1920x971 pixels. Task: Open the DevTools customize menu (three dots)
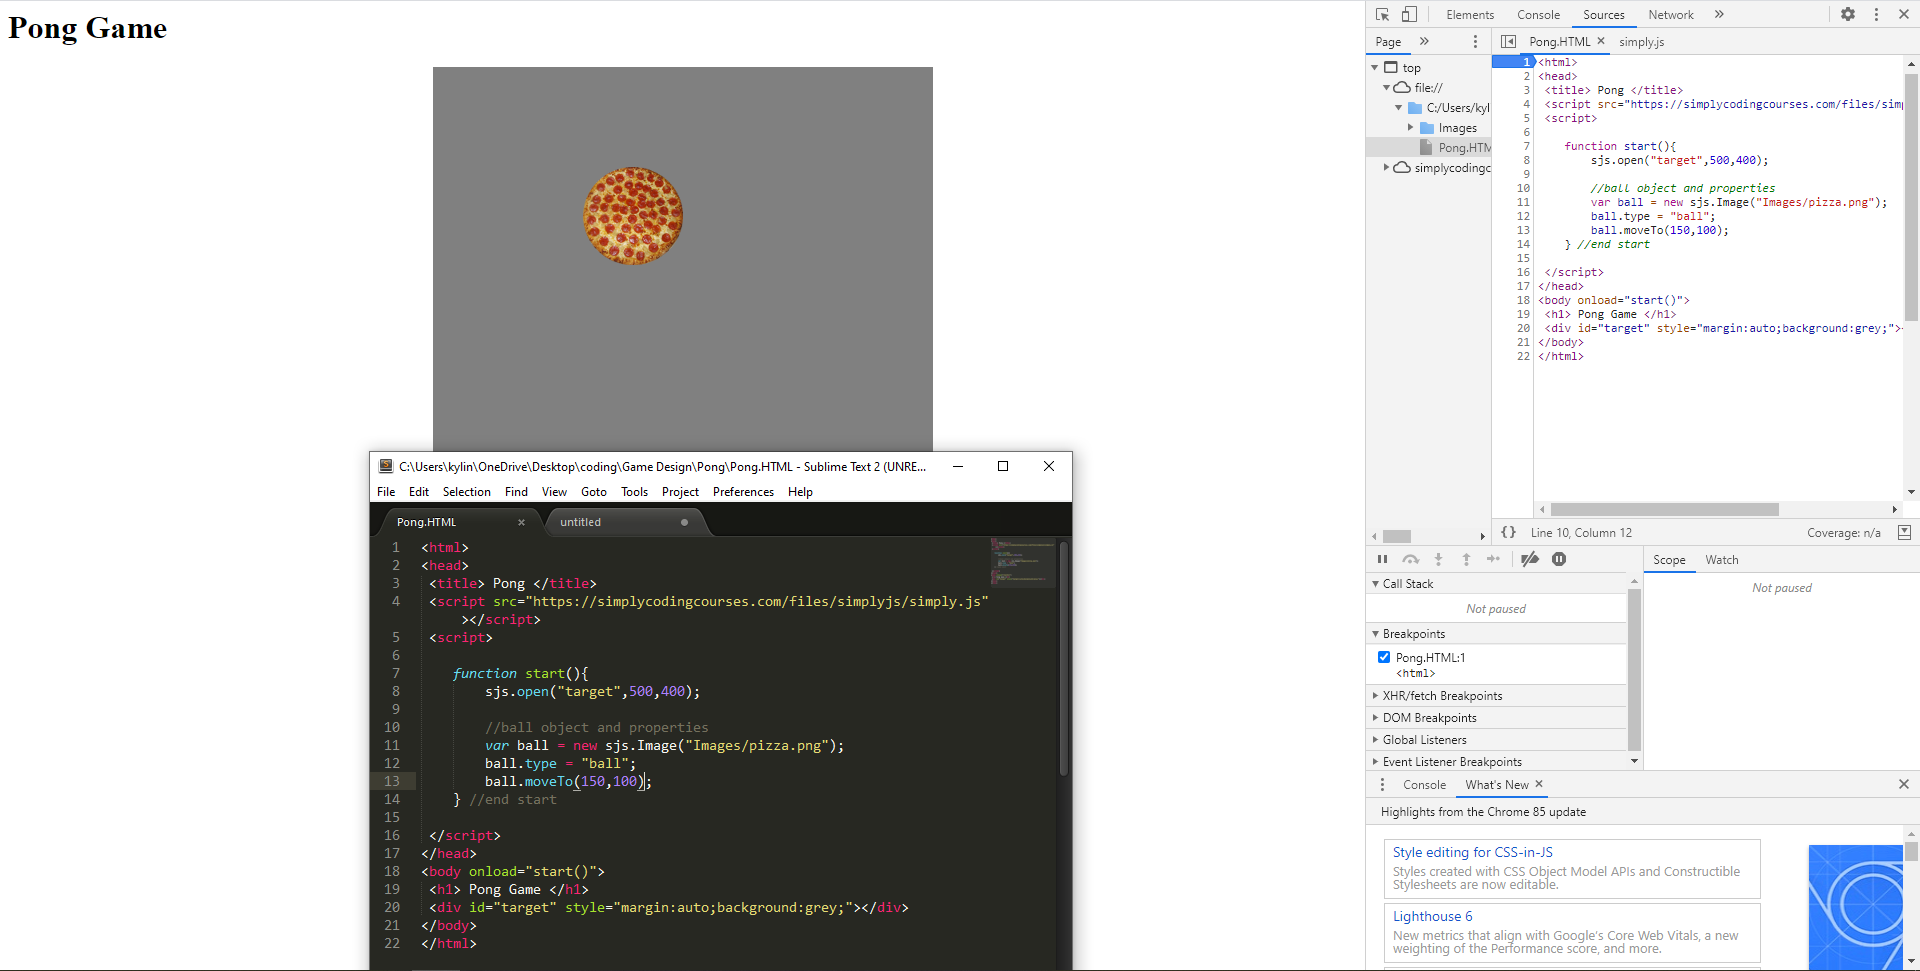click(1876, 14)
